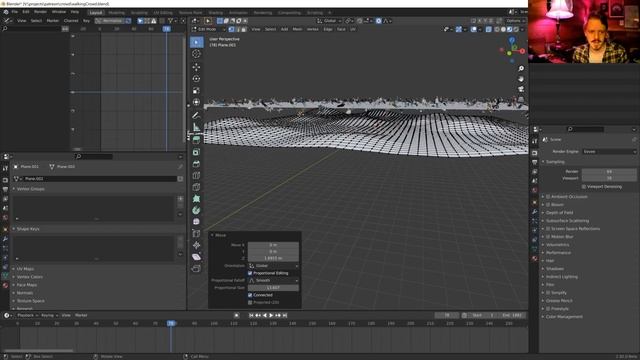Select the Select Box tool
The height and width of the screenshot is (360, 640).
(x=196, y=42)
